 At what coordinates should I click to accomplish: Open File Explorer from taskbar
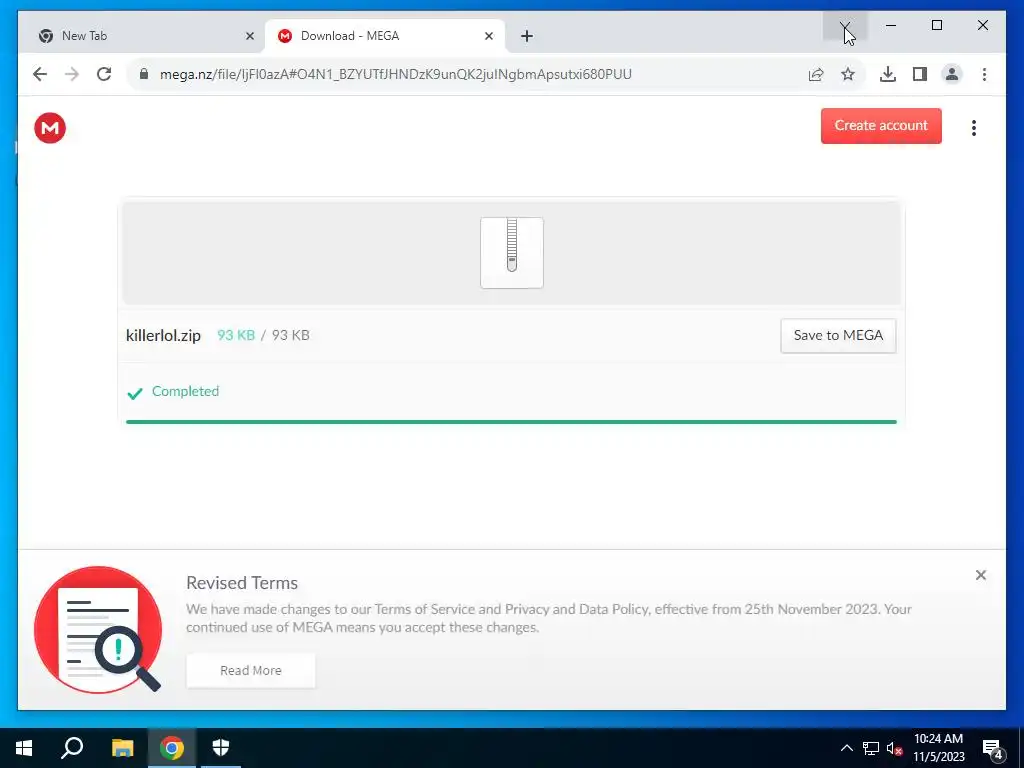point(122,748)
